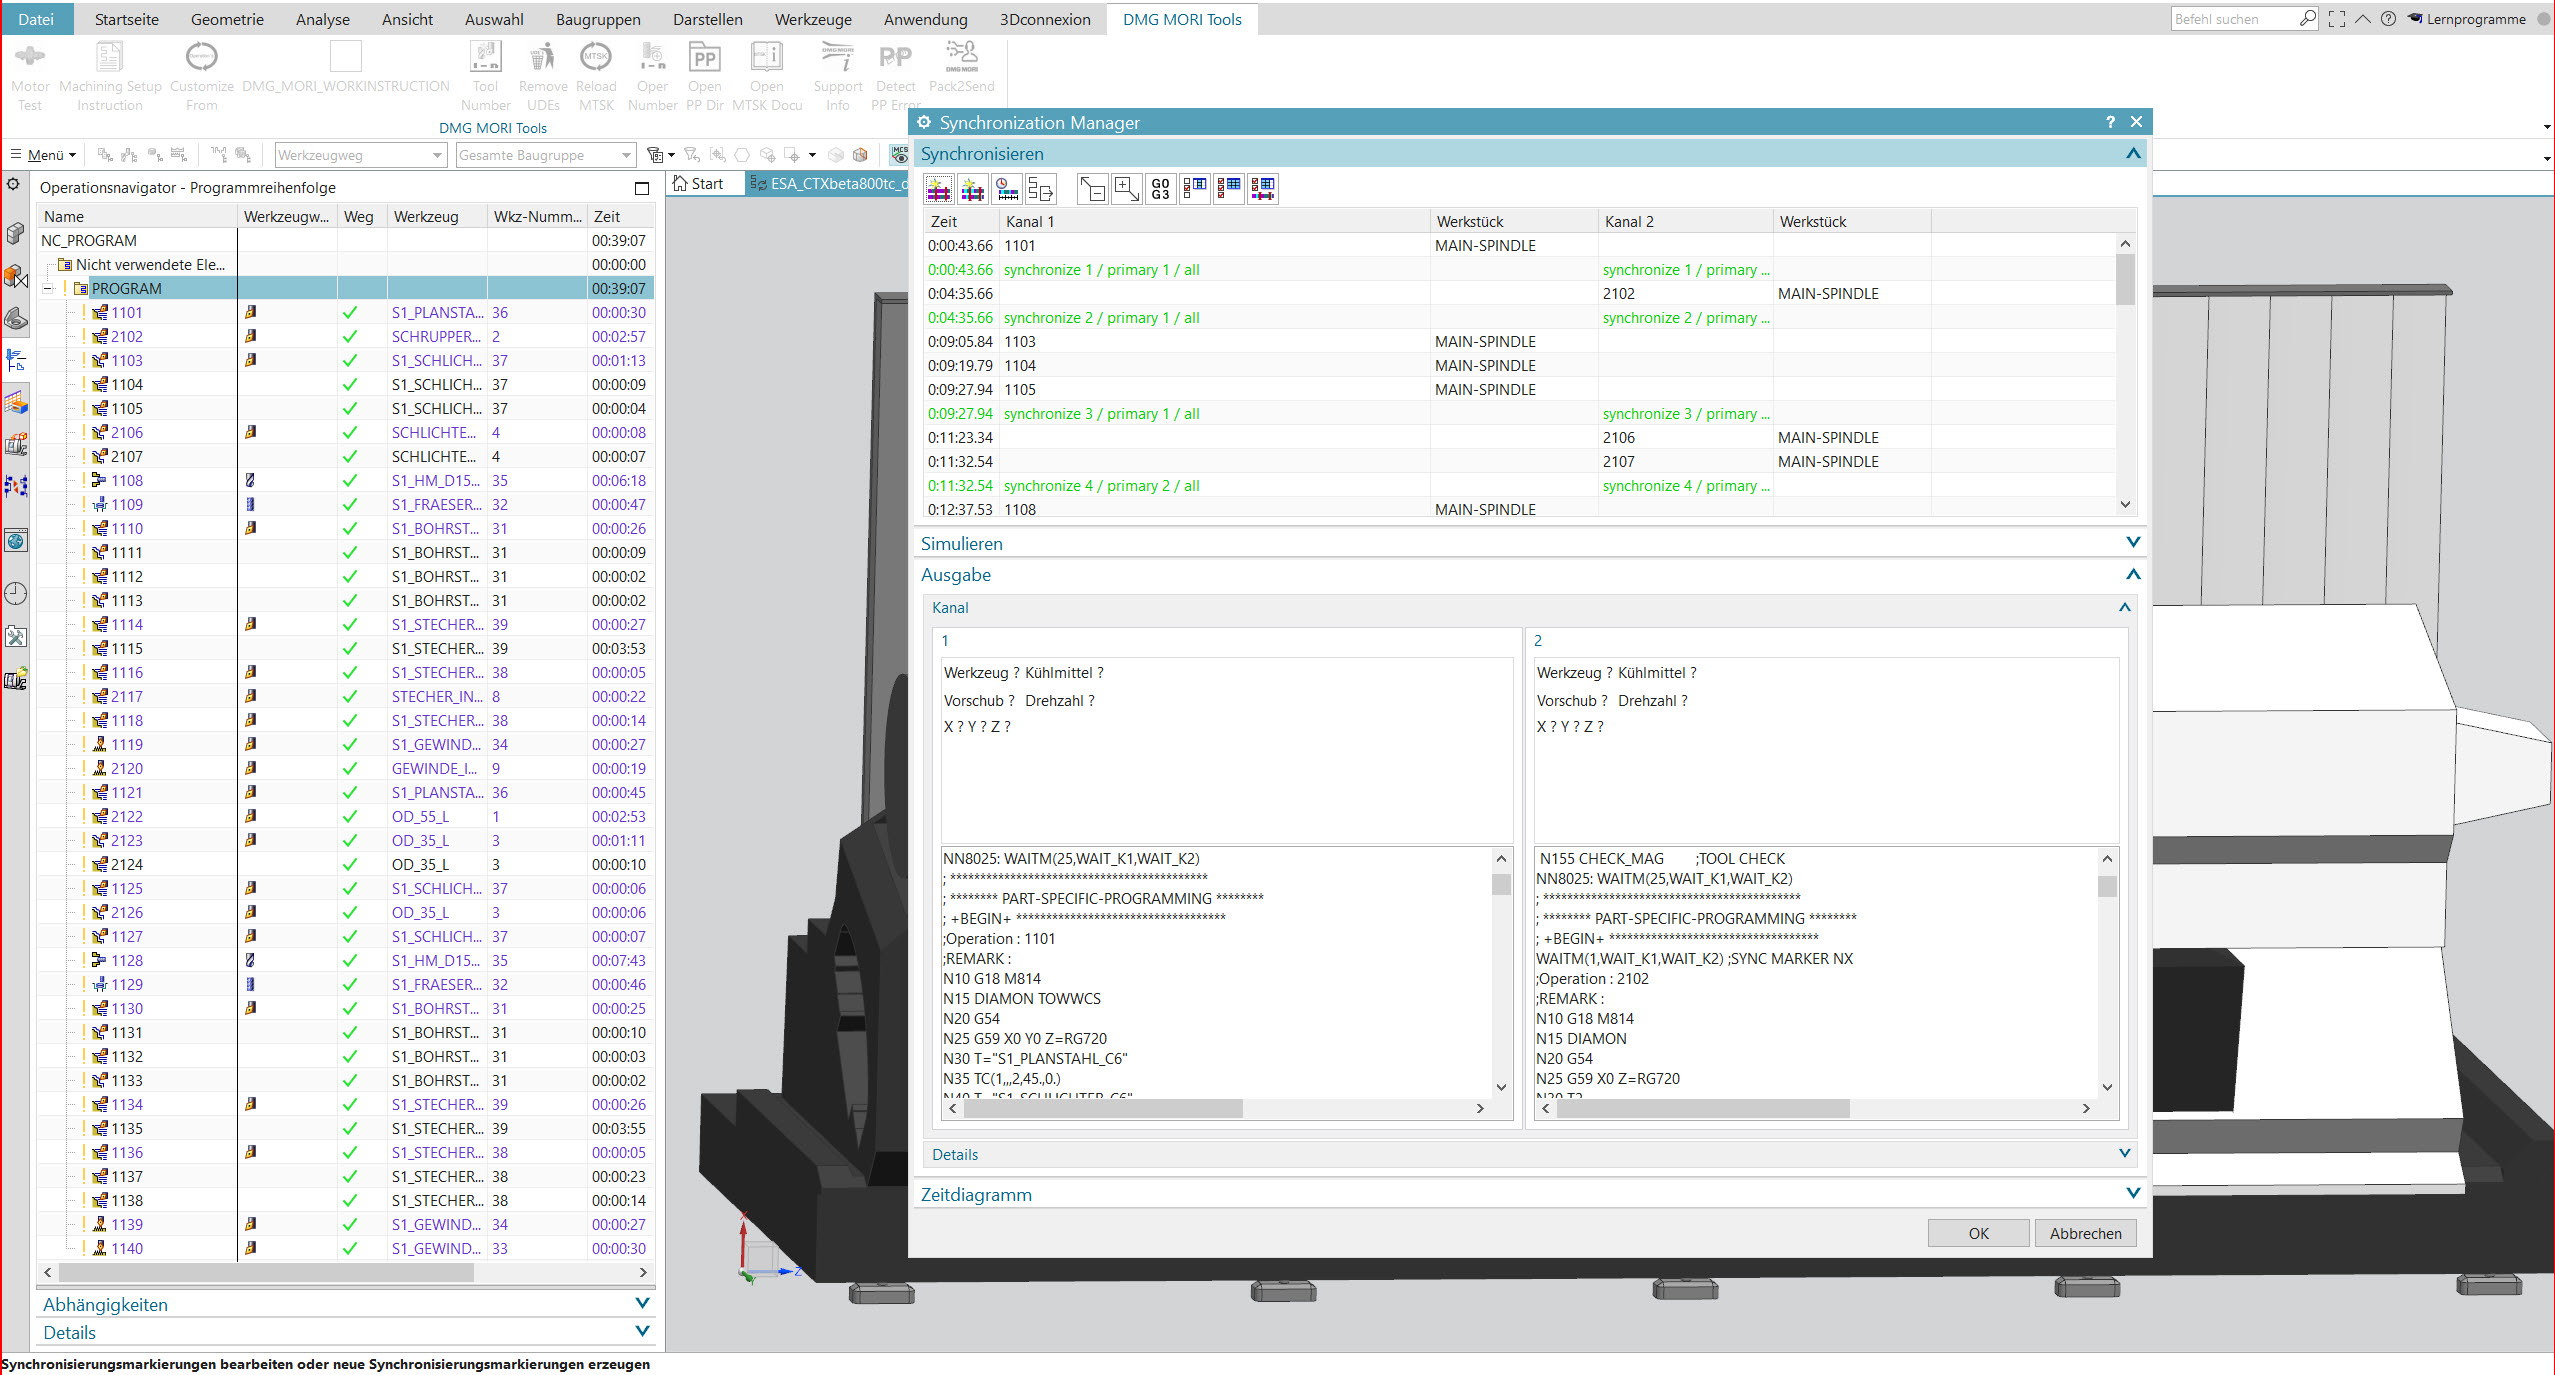Screen dimensions: 2555x1375
Task: Collapse the Kanal subsection
Action: click(x=2125, y=607)
